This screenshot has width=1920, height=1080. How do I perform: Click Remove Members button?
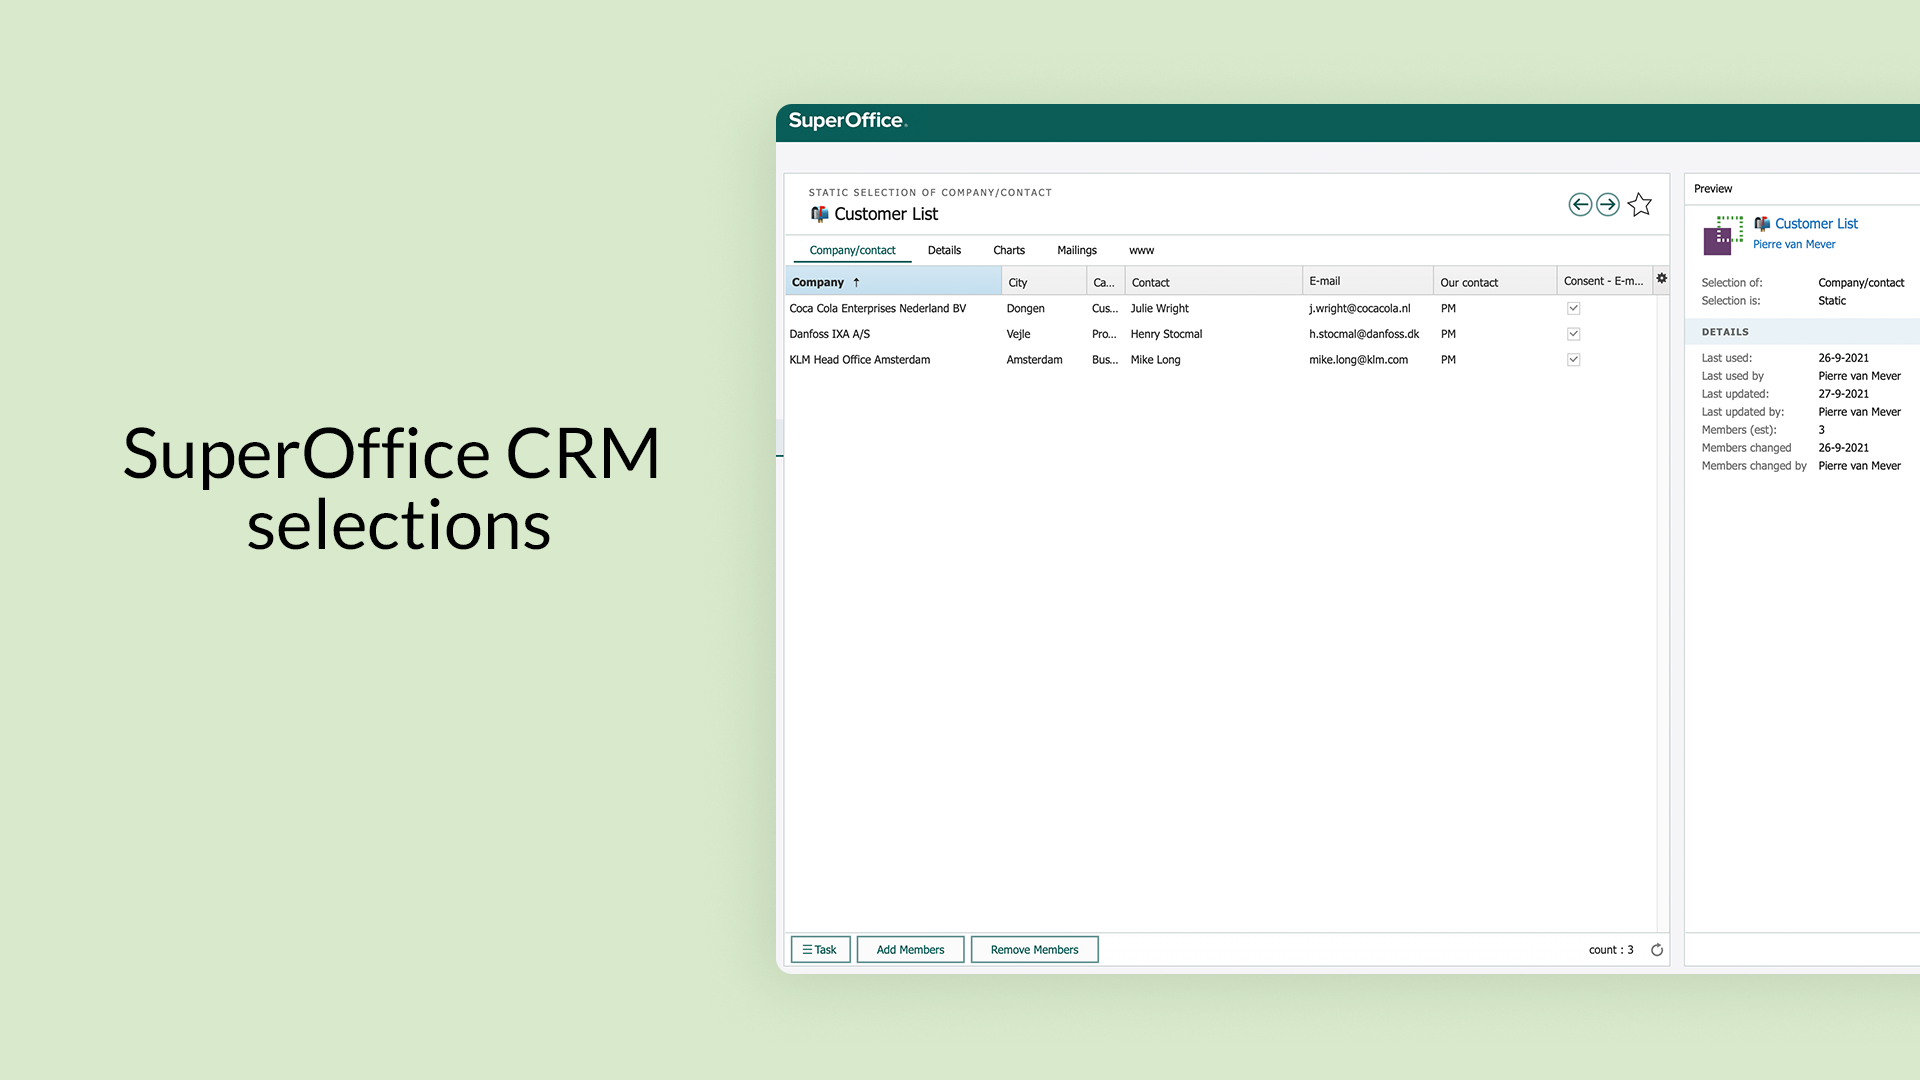pyautogui.click(x=1034, y=950)
